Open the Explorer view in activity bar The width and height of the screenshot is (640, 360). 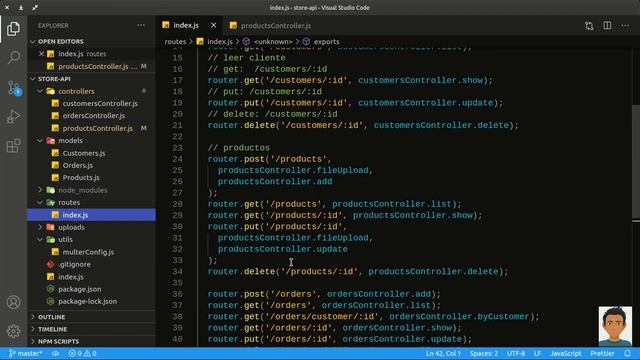(x=13, y=29)
